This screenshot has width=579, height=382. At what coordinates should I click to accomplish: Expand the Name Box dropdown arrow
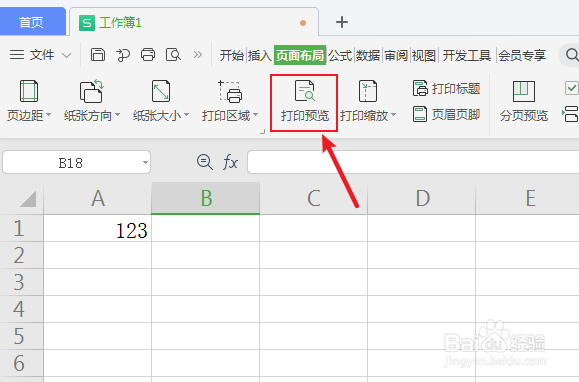click(145, 162)
